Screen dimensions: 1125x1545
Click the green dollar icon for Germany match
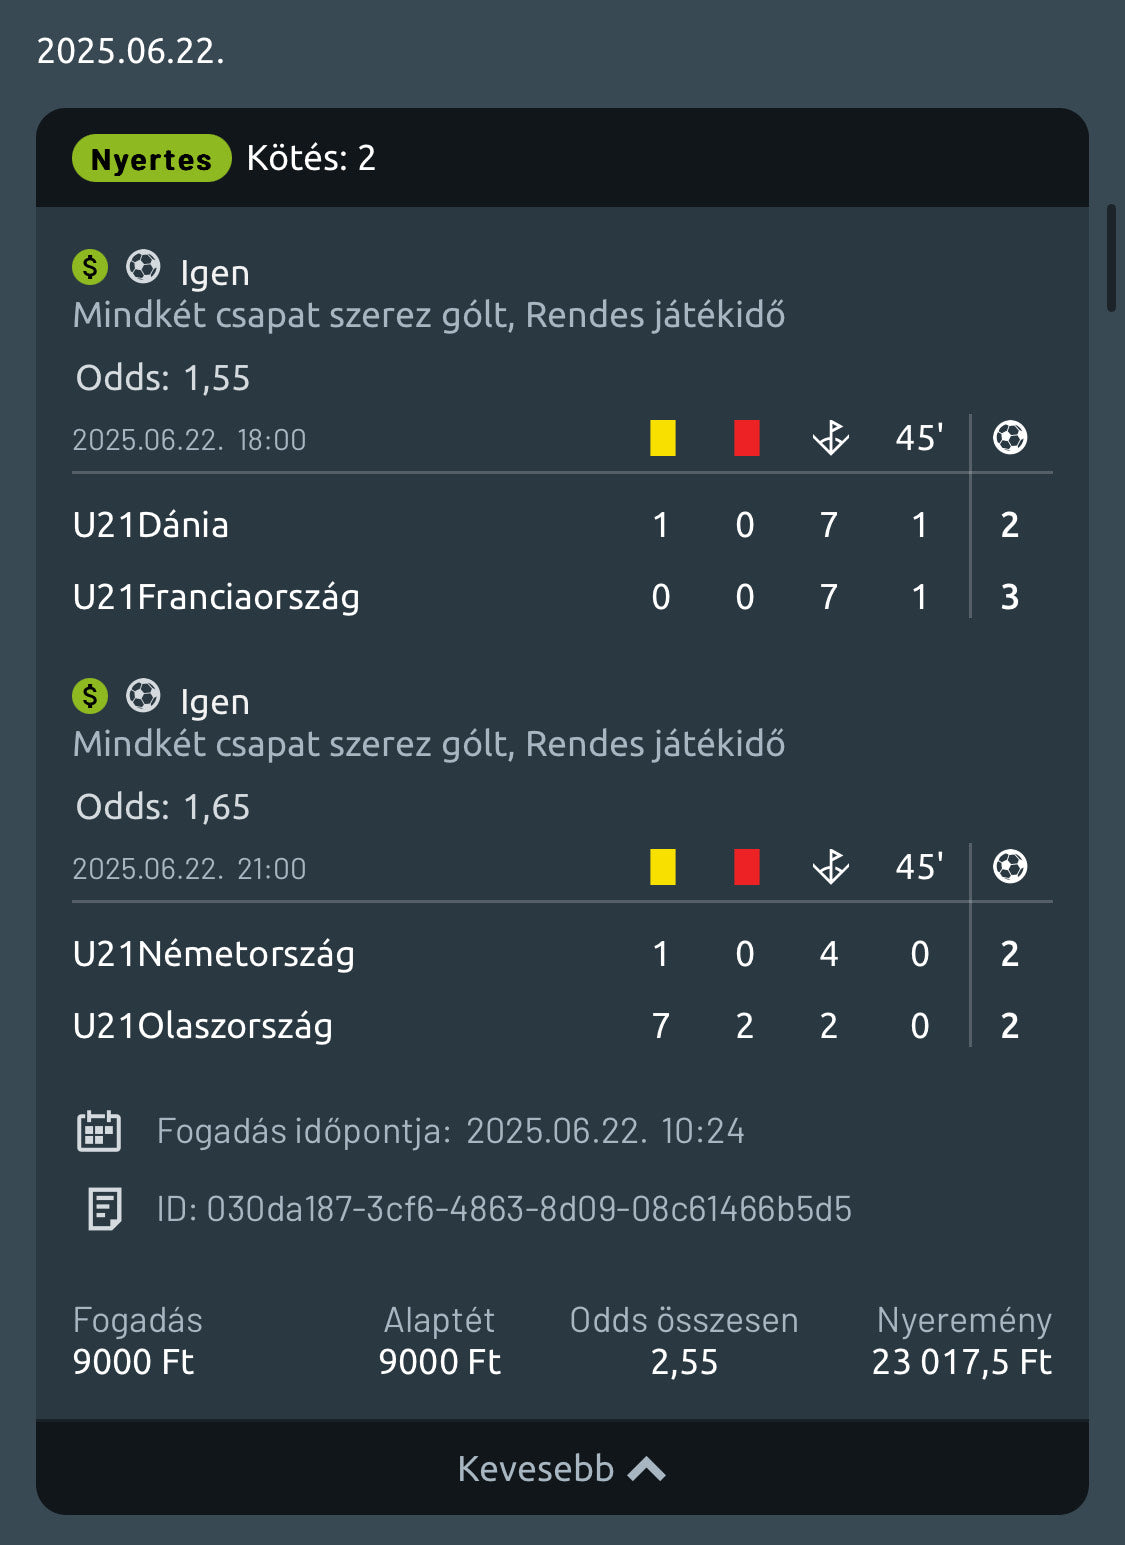coord(90,696)
